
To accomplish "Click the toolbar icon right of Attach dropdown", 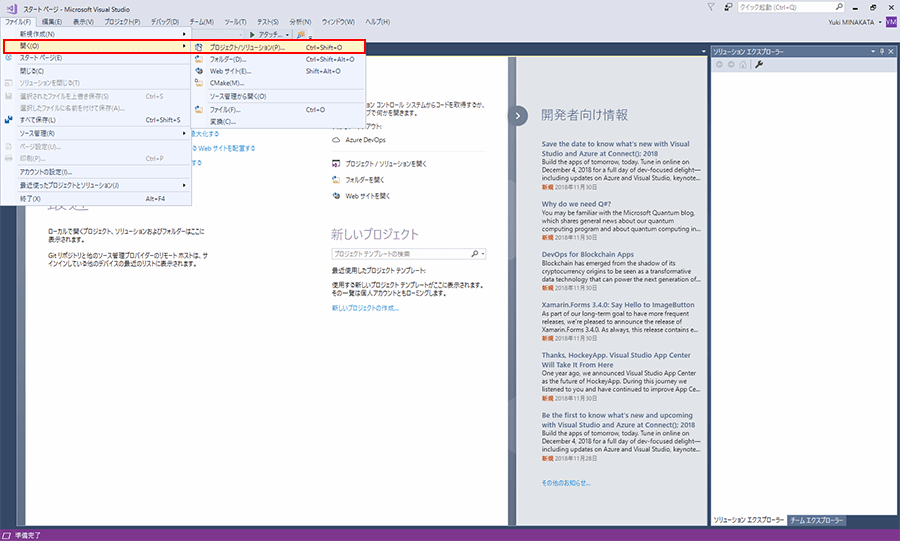I will point(301,34).
